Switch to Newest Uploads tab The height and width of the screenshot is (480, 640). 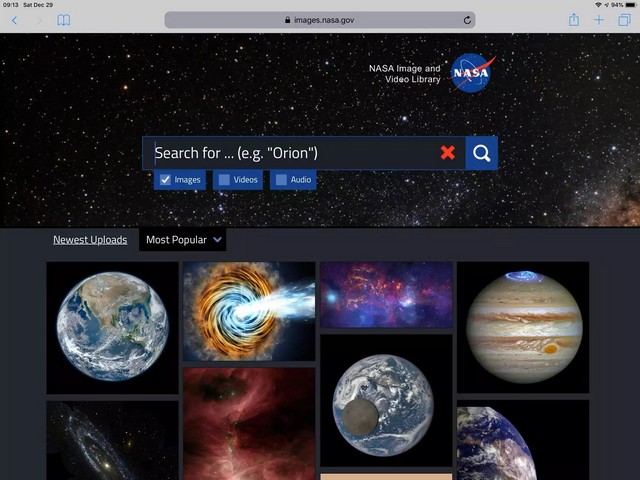[x=90, y=240]
